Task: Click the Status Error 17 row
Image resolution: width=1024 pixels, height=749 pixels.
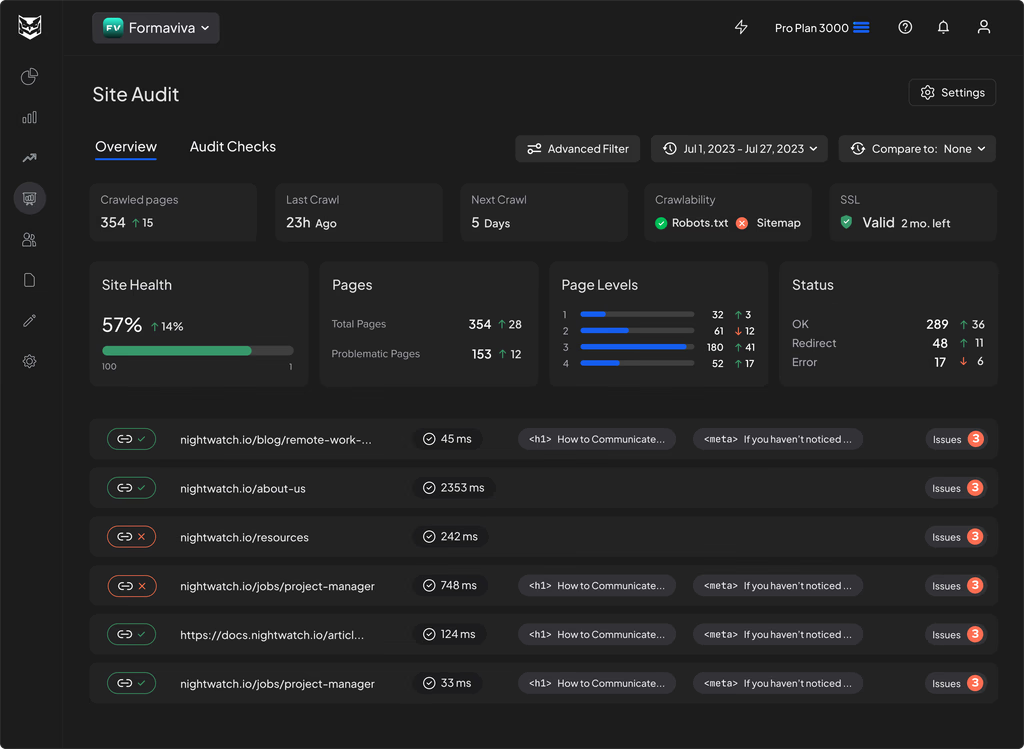Action: pyautogui.click(x=888, y=362)
